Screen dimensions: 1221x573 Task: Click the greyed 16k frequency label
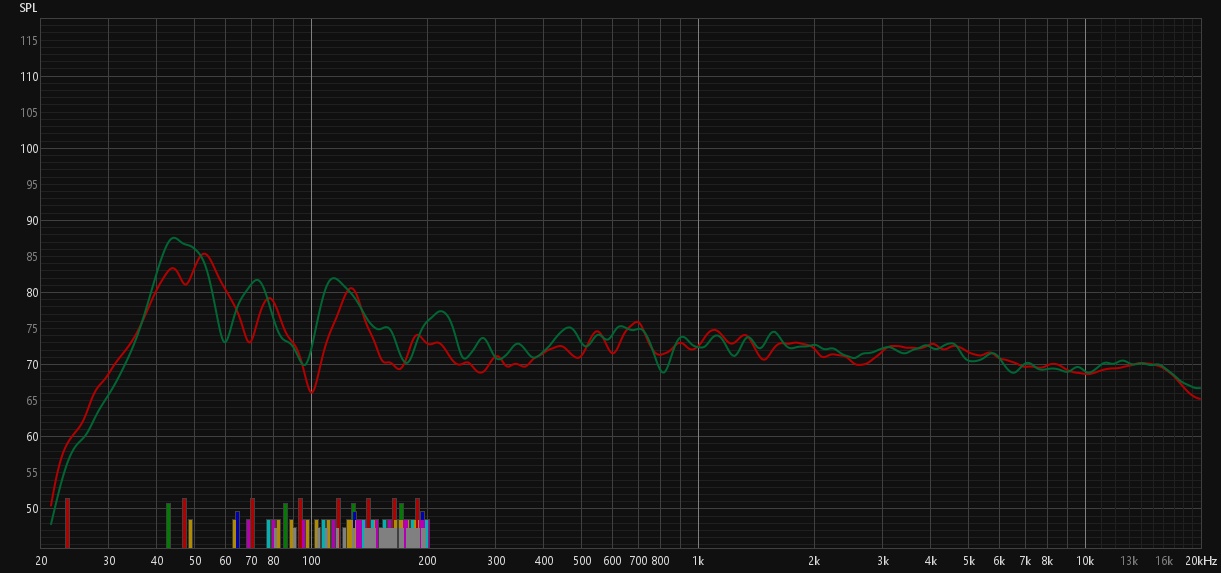(x=1164, y=561)
